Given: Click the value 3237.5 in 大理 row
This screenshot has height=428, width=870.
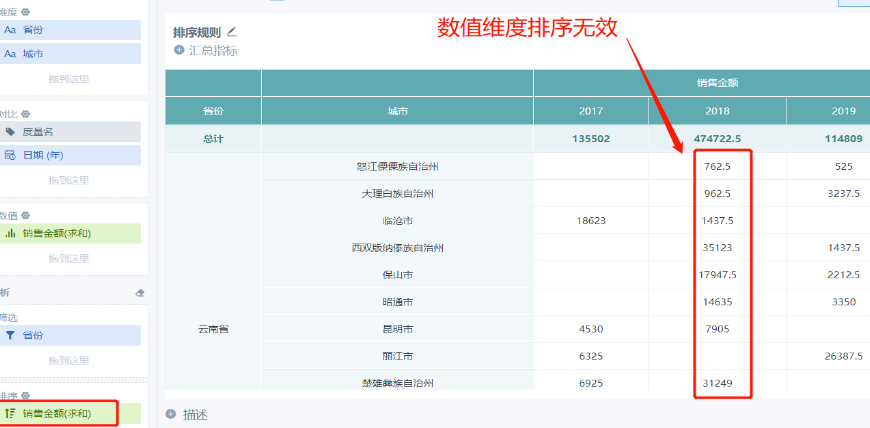Looking at the screenshot, I should tap(843, 193).
